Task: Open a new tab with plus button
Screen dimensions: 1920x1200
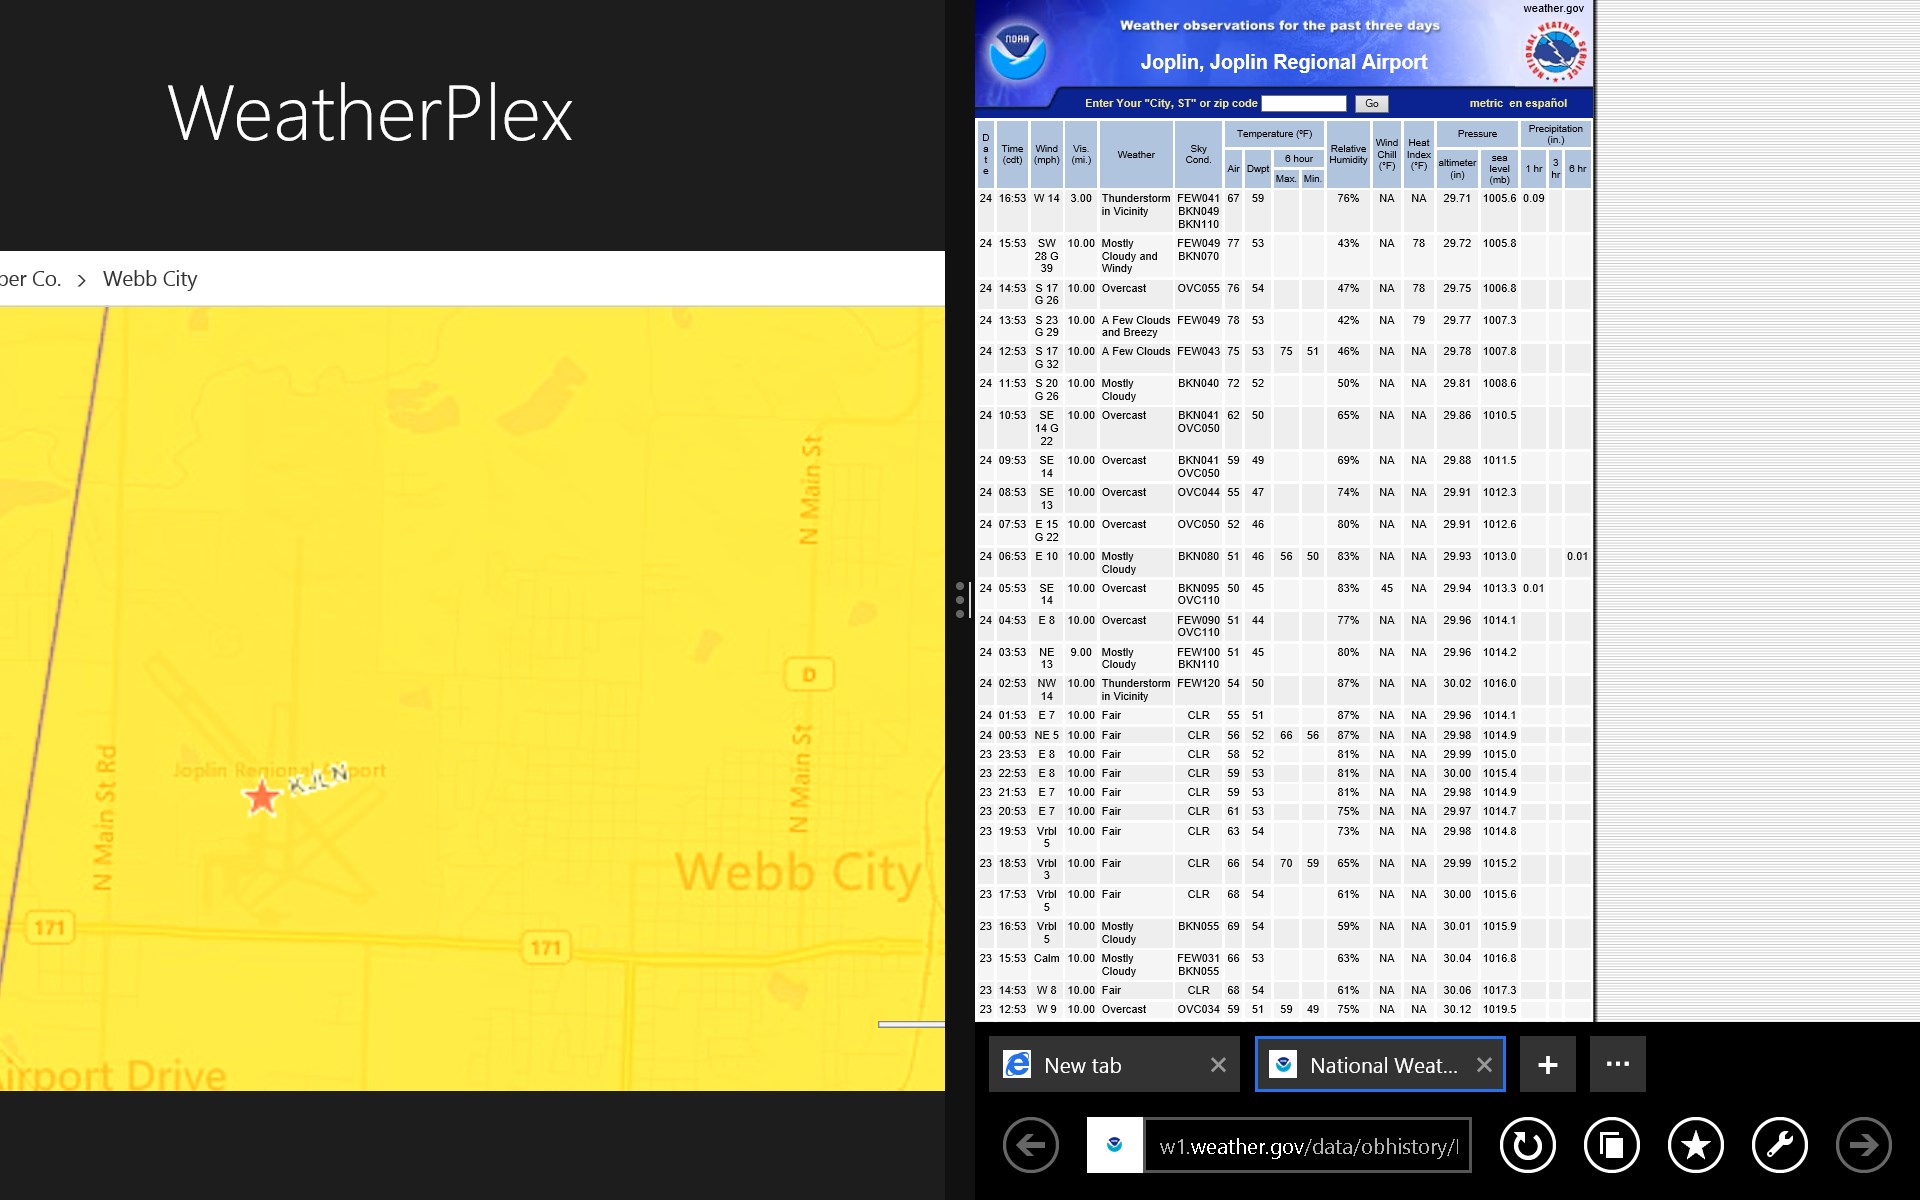Action: 1547,1065
